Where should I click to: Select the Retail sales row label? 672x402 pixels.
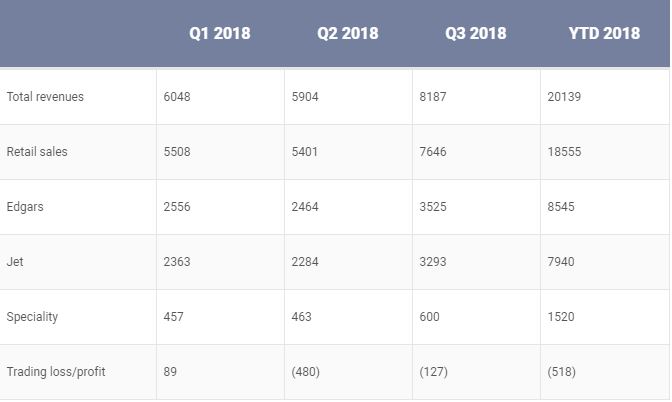pyautogui.click(x=37, y=152)
